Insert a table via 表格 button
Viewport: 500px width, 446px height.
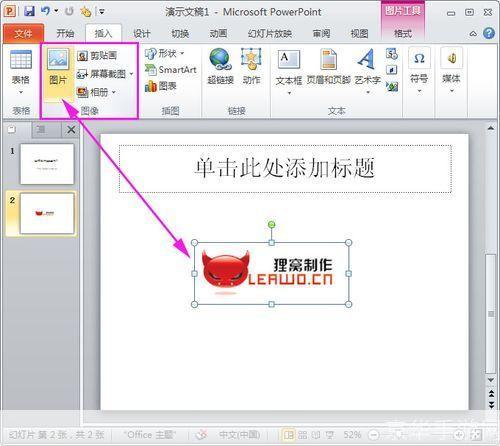click(21, 72)
